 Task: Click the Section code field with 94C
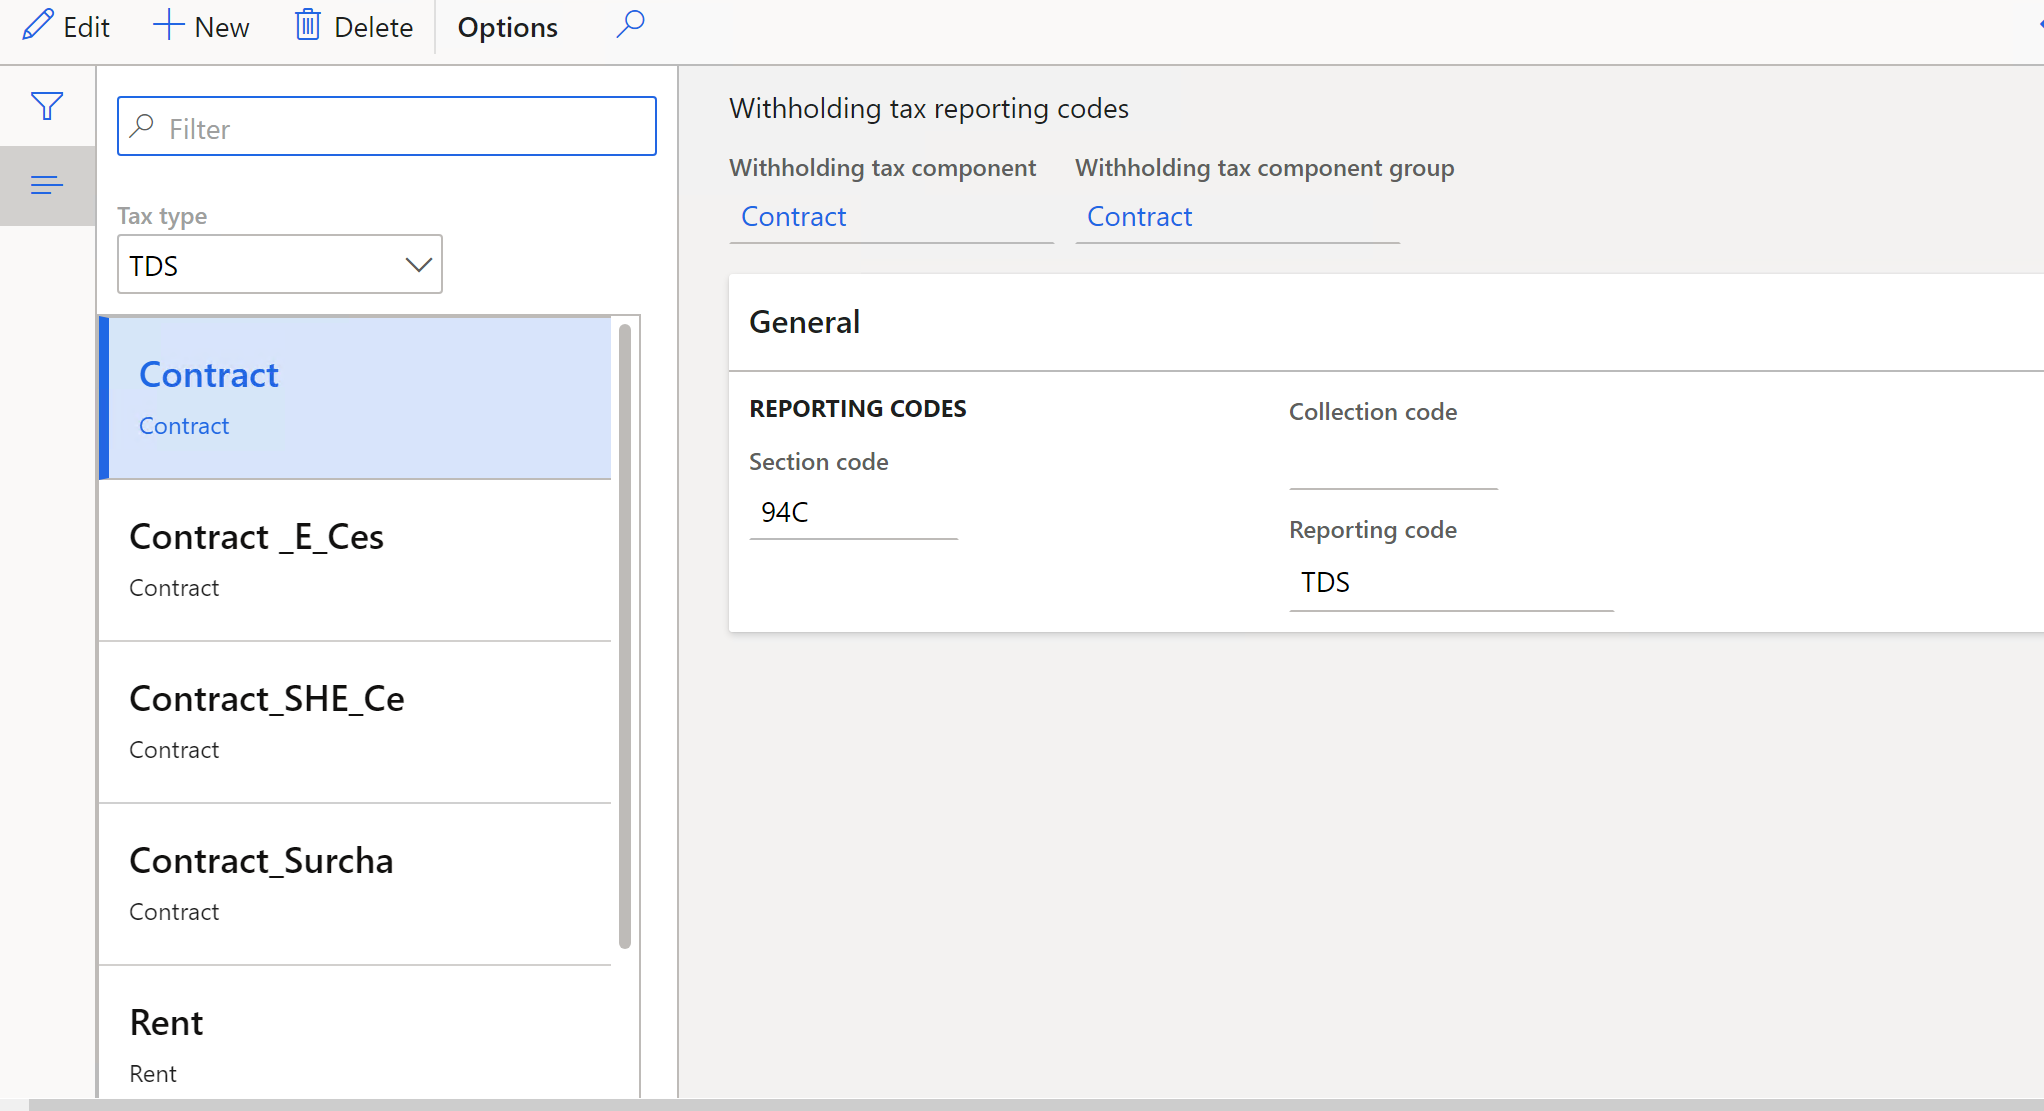853,512
